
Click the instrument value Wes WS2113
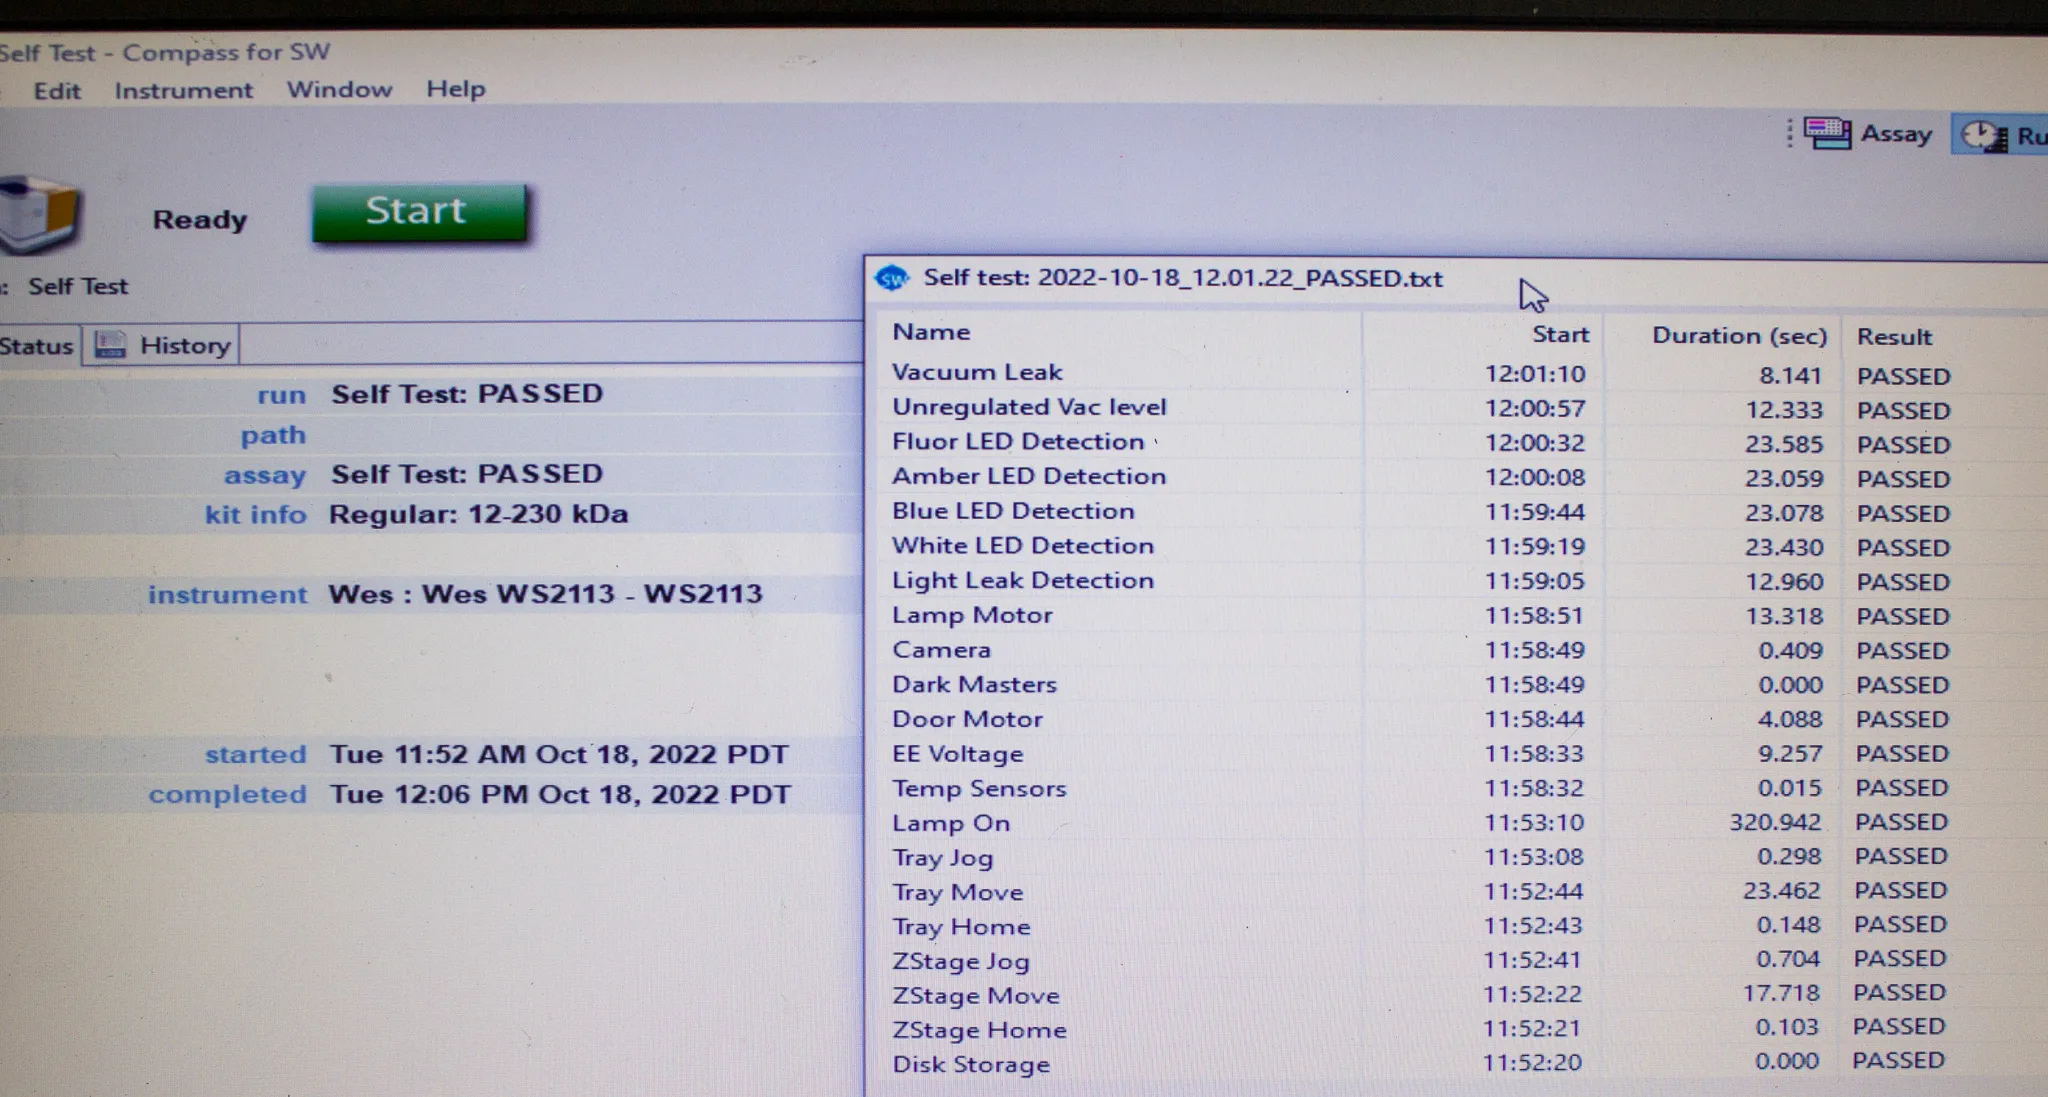point(545,594)
